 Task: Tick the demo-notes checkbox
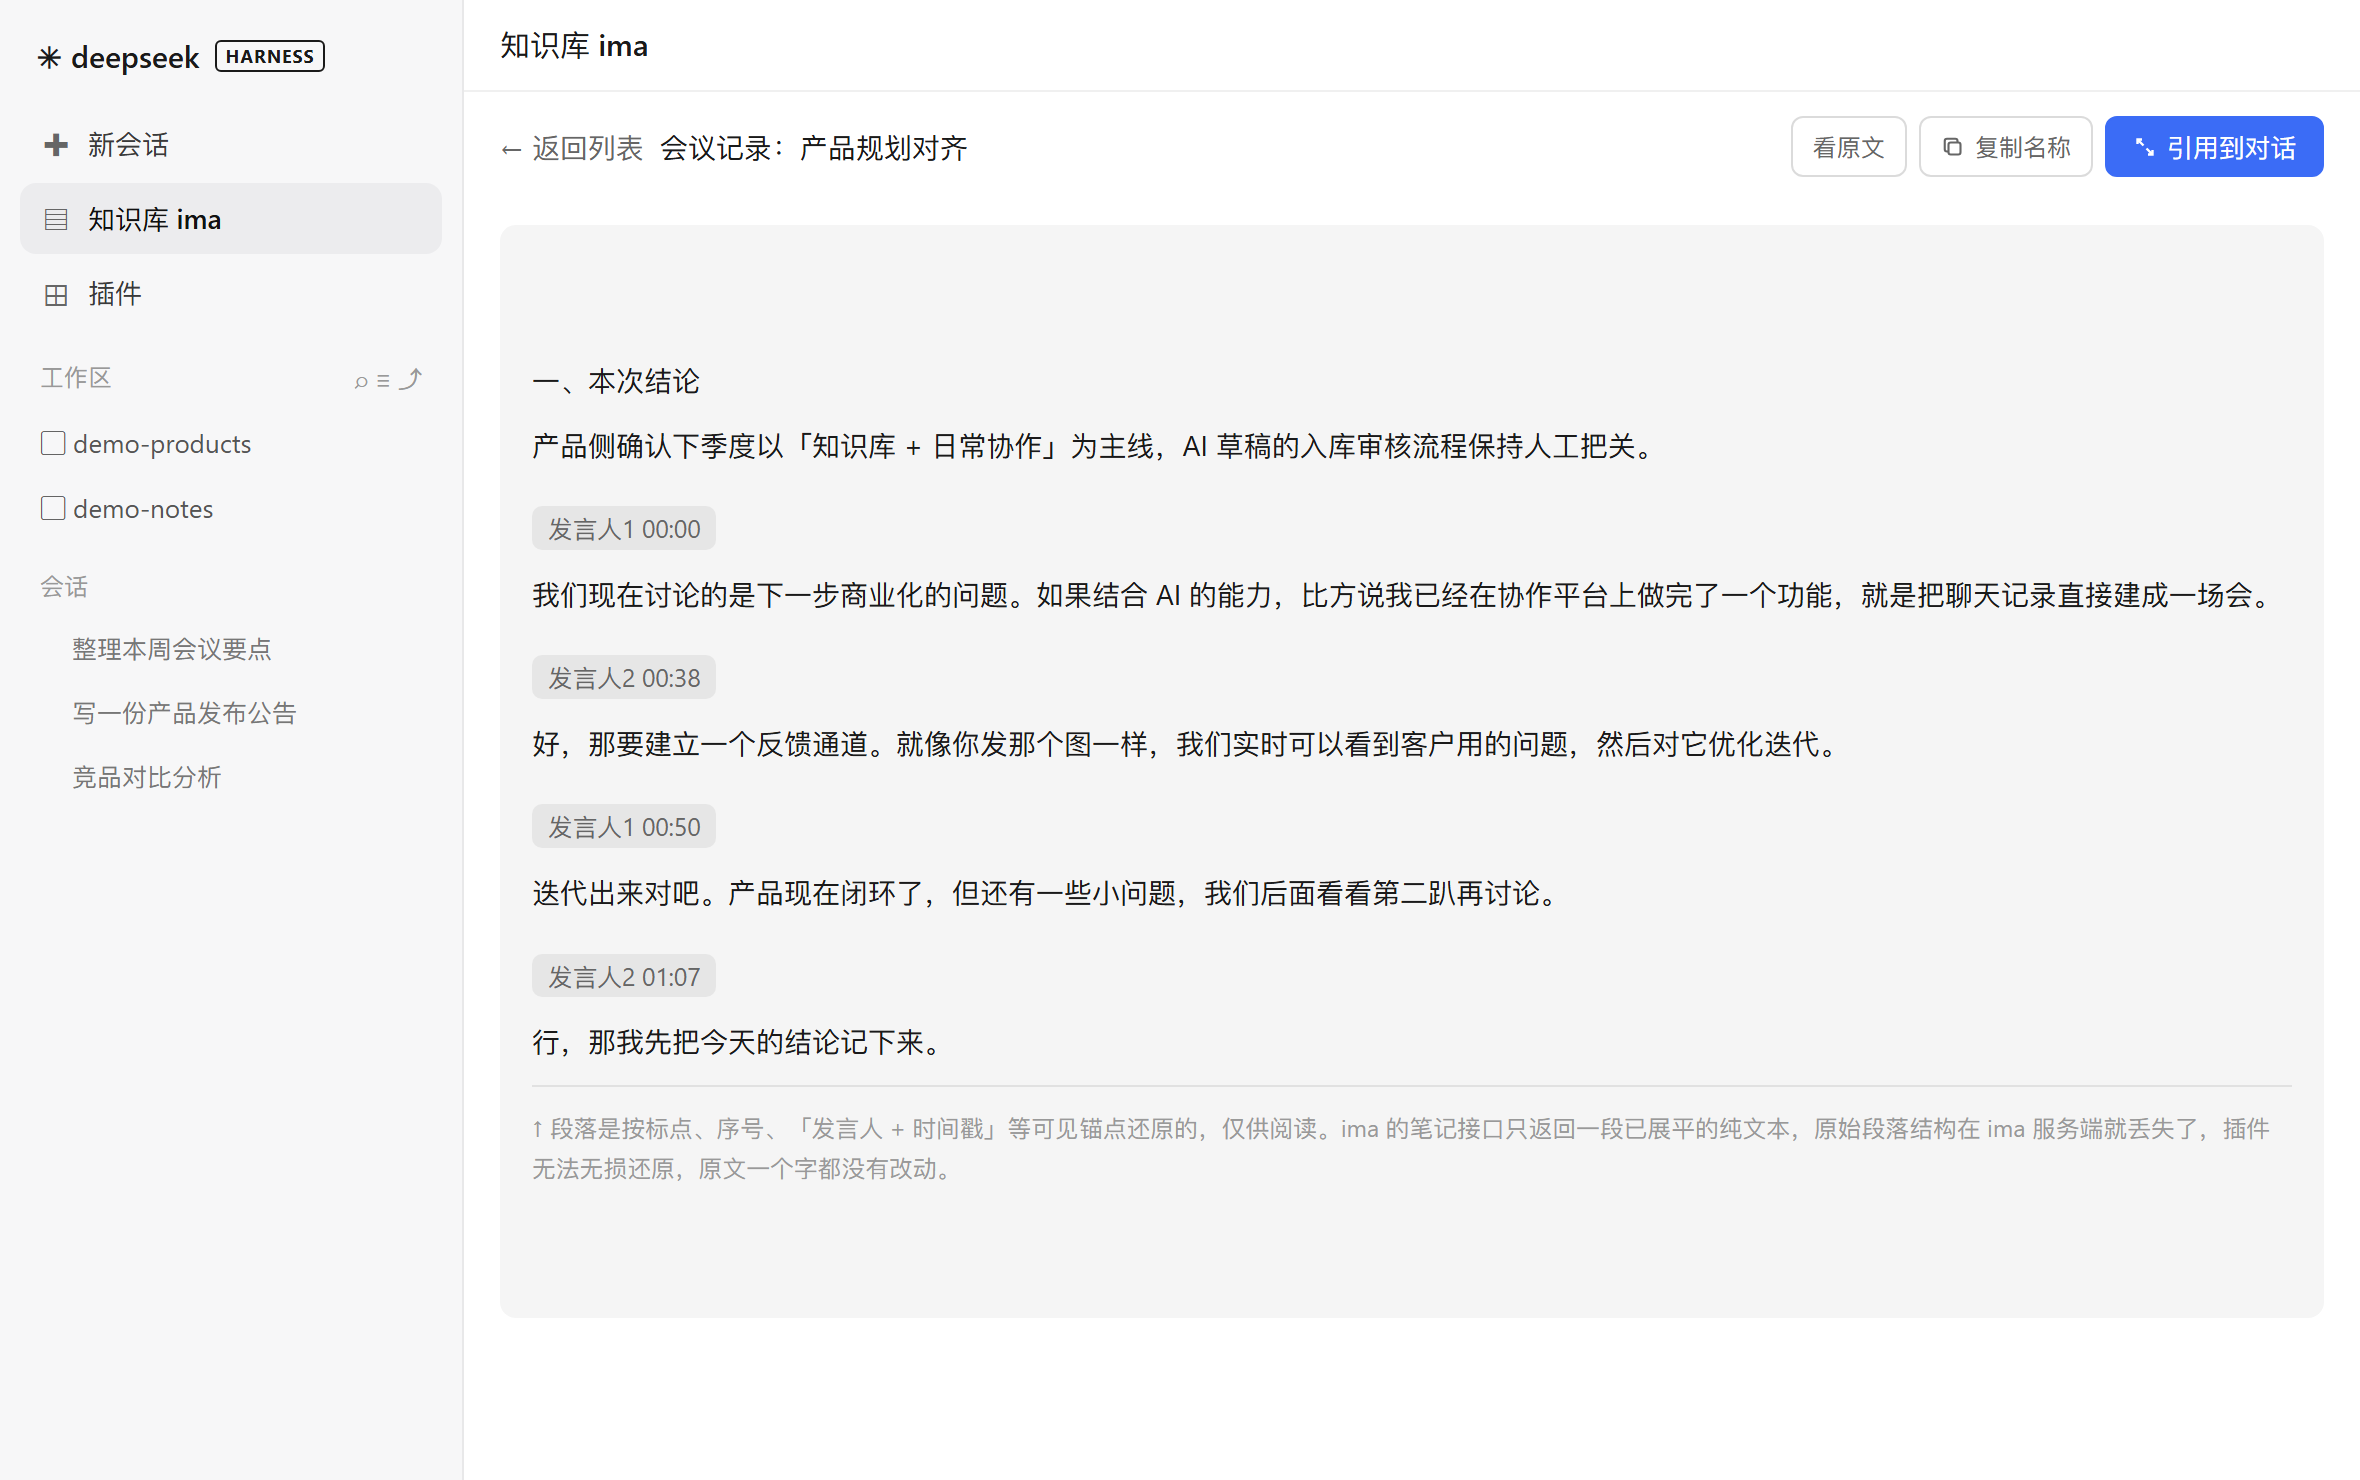53,508
